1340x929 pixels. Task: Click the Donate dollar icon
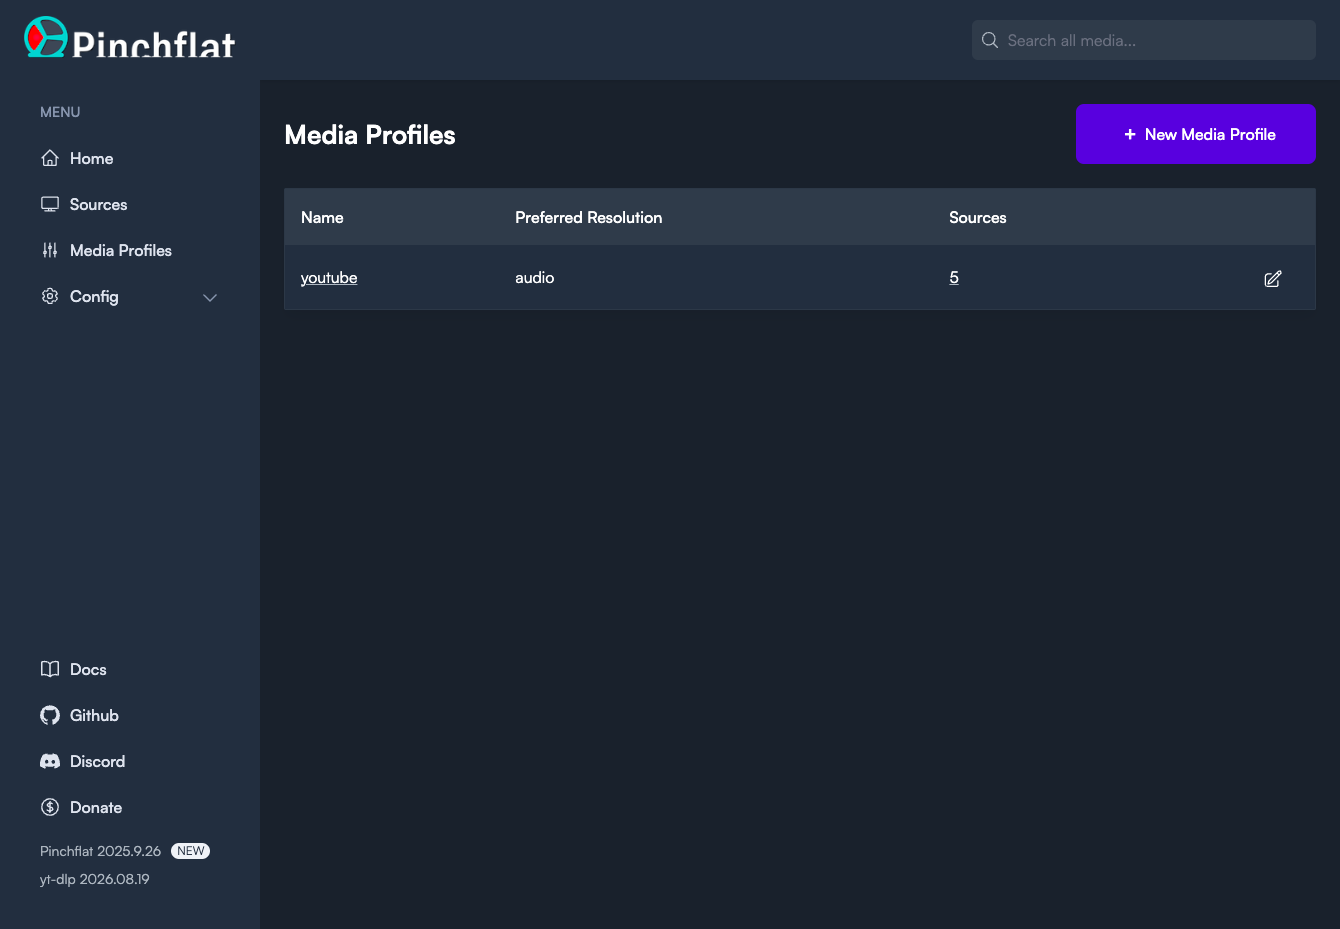coord(50,807)
